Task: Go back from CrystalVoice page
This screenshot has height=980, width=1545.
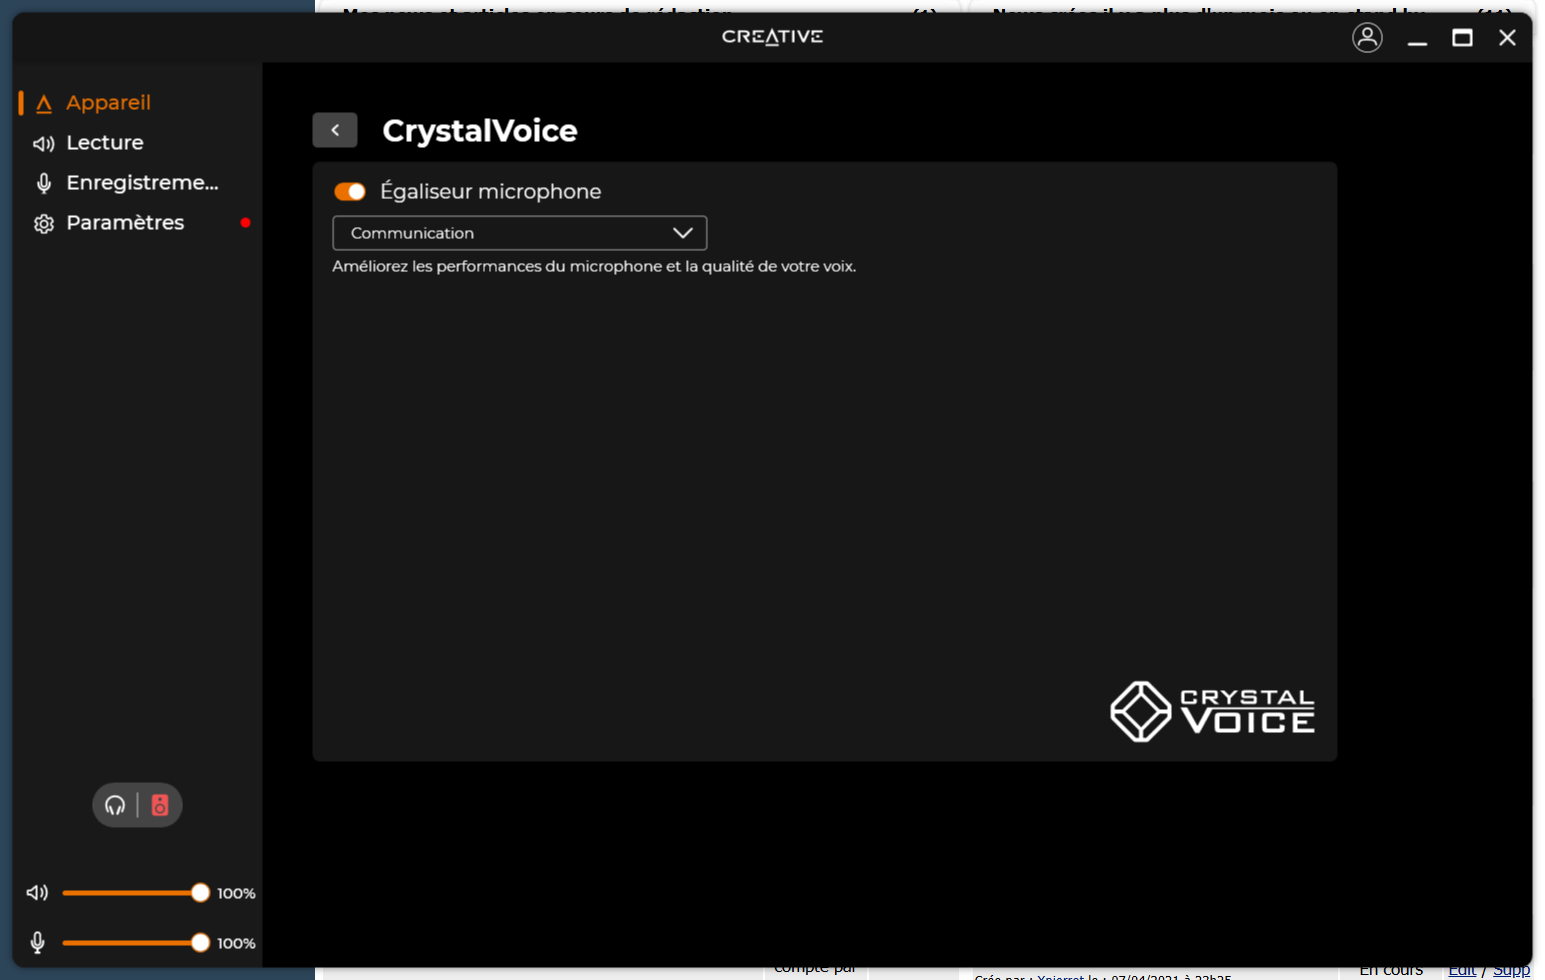Action: coord(335,130)
